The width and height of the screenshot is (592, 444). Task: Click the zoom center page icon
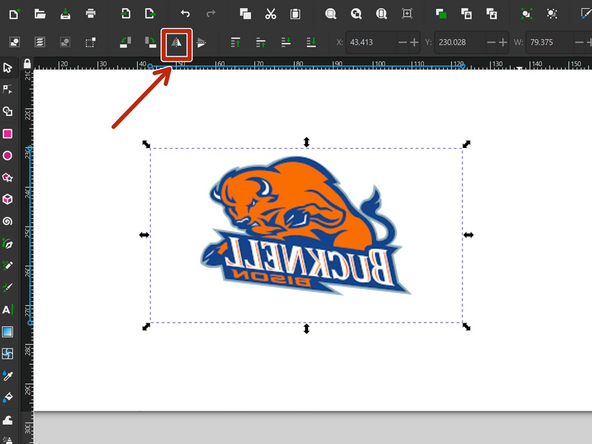point(407,14)
